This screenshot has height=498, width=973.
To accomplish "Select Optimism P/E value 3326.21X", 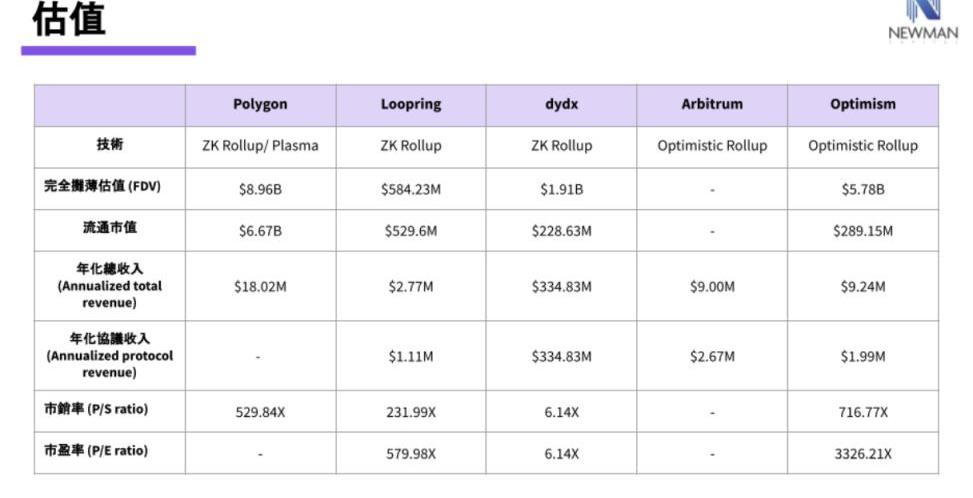I will pos(862,453).
